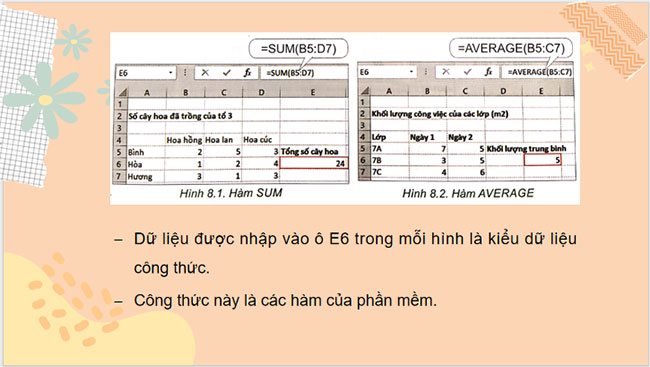Select column C header in AVERAGE sheet
This screenshot has width=650, height=367.
point(465,91)
